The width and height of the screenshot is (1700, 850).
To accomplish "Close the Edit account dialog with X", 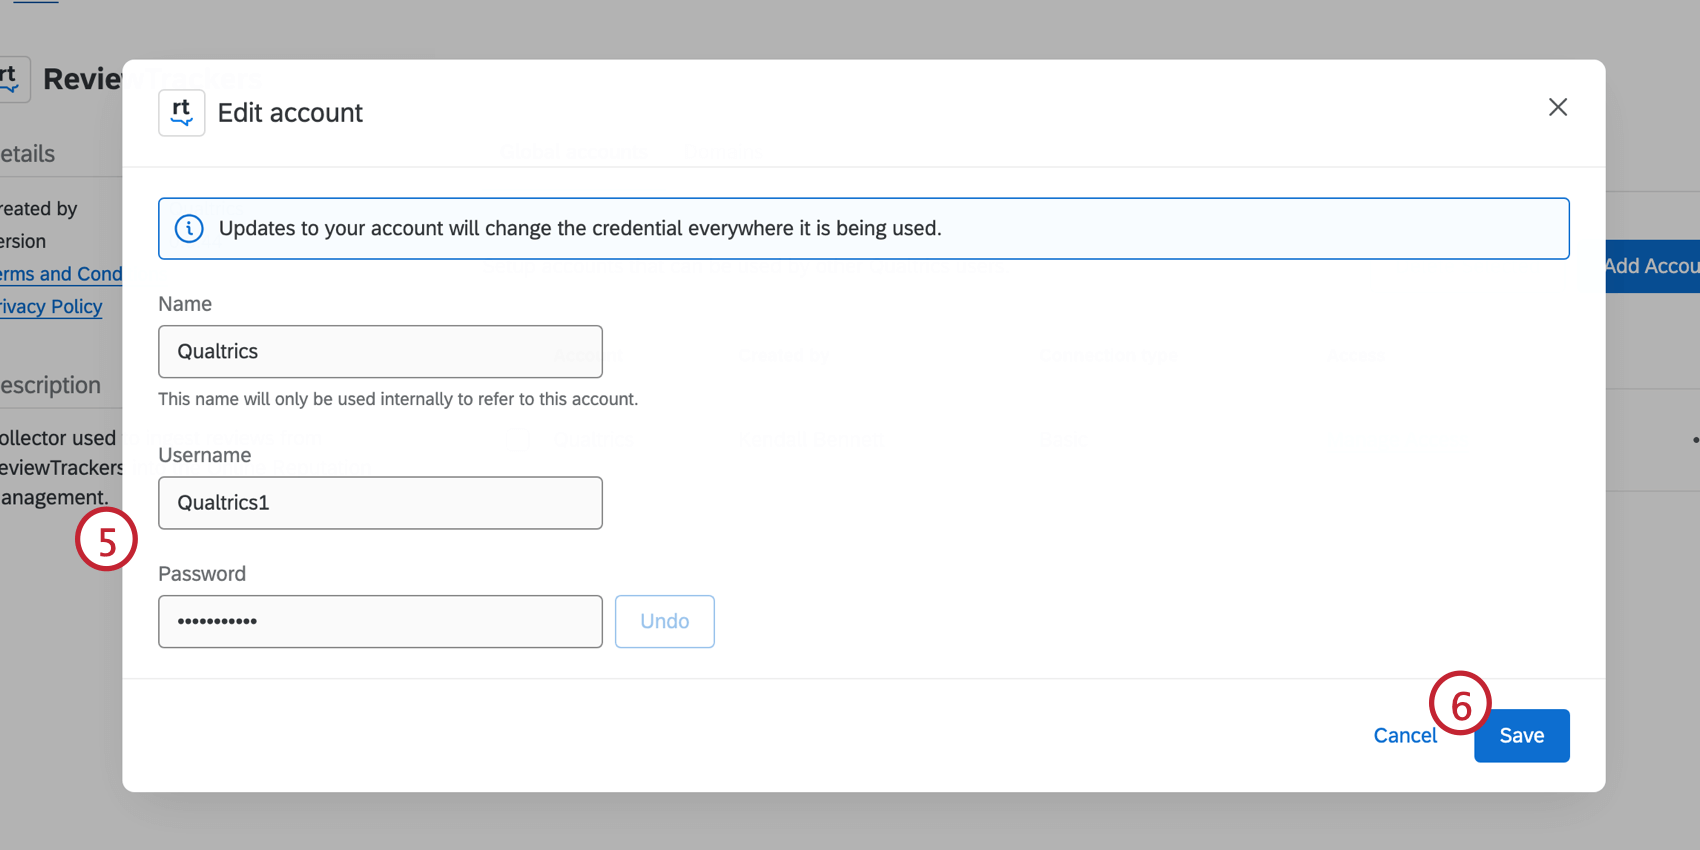I will [x=1557, y=107].
